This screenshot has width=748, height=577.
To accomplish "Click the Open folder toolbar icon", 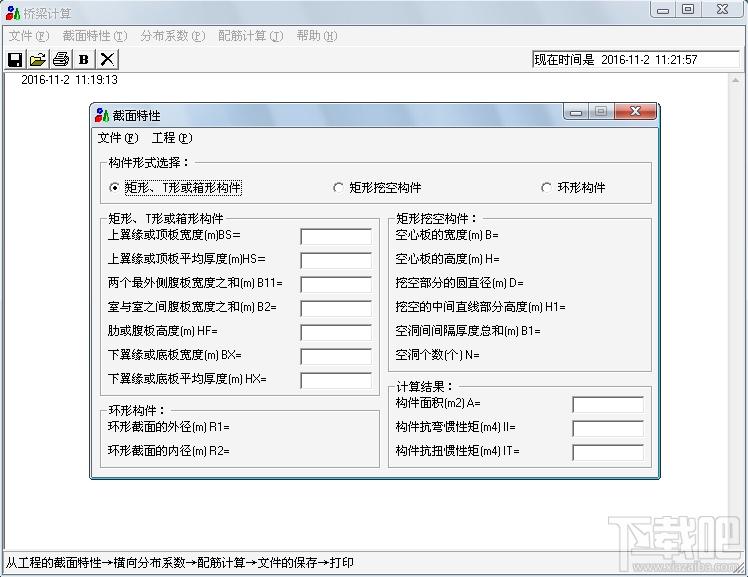I will [x=38, y=60].
